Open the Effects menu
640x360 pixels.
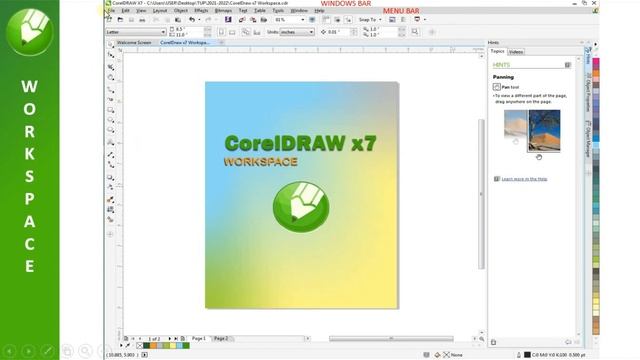[201, 11]
